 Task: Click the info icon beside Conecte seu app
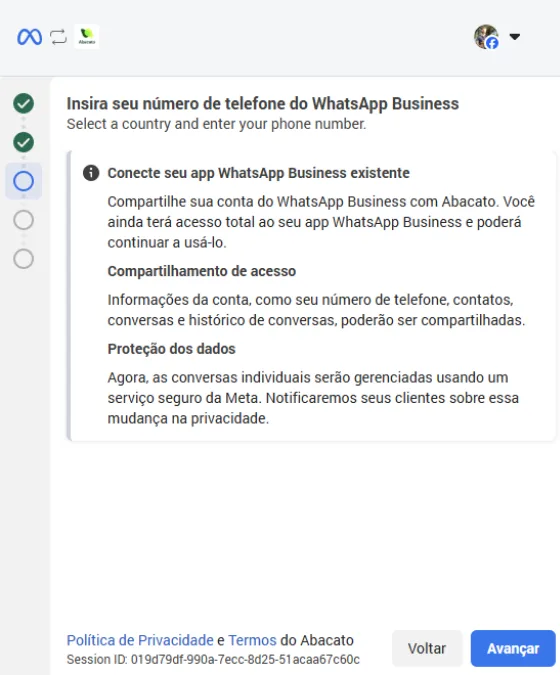click(x=91, y=173)
